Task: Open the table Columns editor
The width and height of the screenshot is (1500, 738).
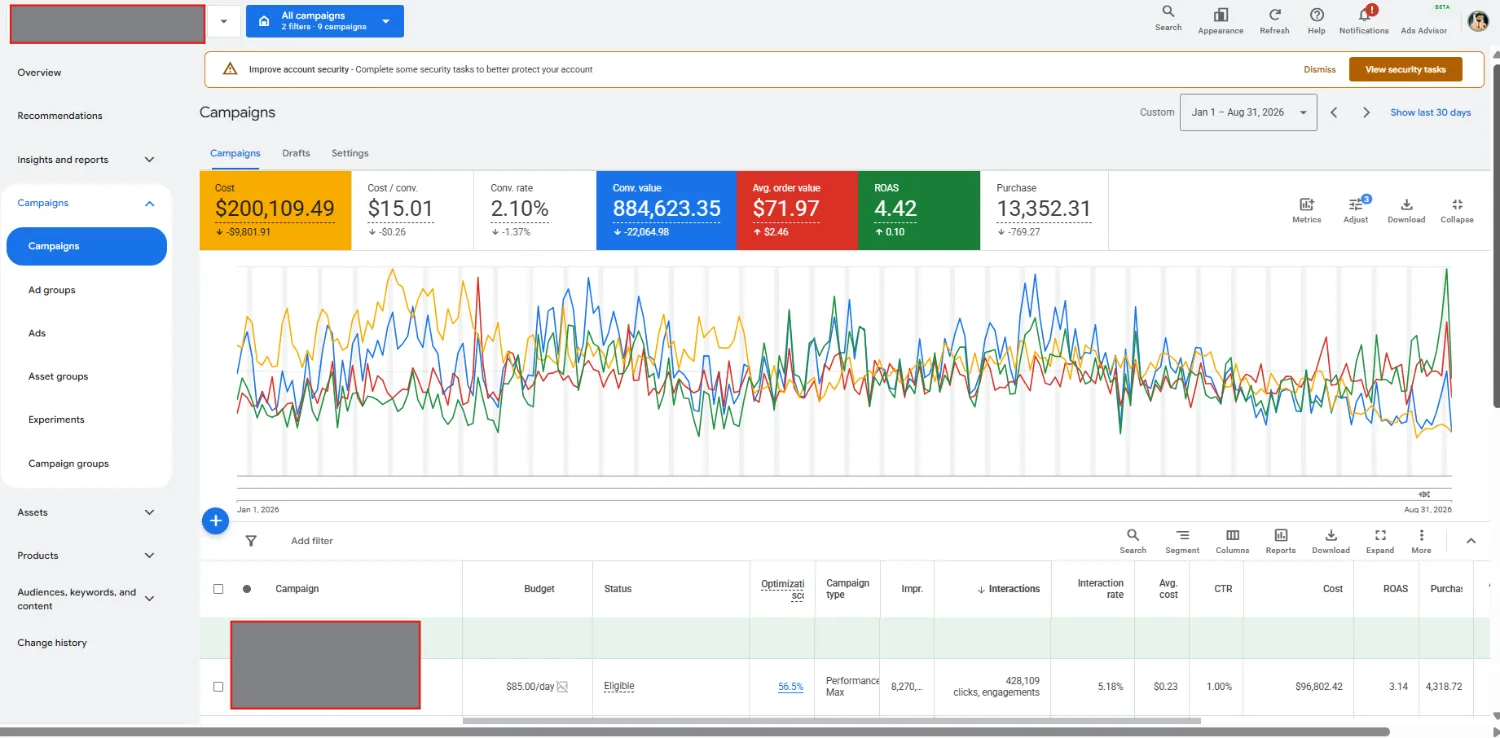Action: tap(1232, 541)
